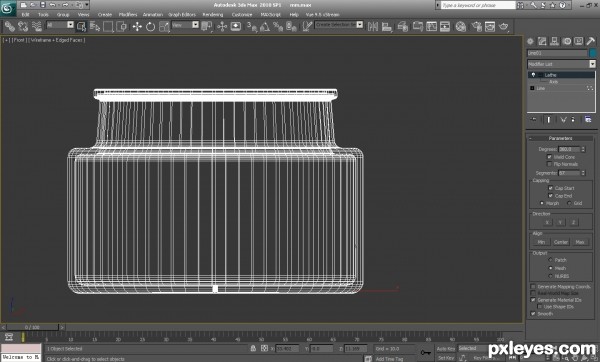This screenshot has width=600, height=362.
Task: Open the MAXScript menu
Action: [271, 15]
